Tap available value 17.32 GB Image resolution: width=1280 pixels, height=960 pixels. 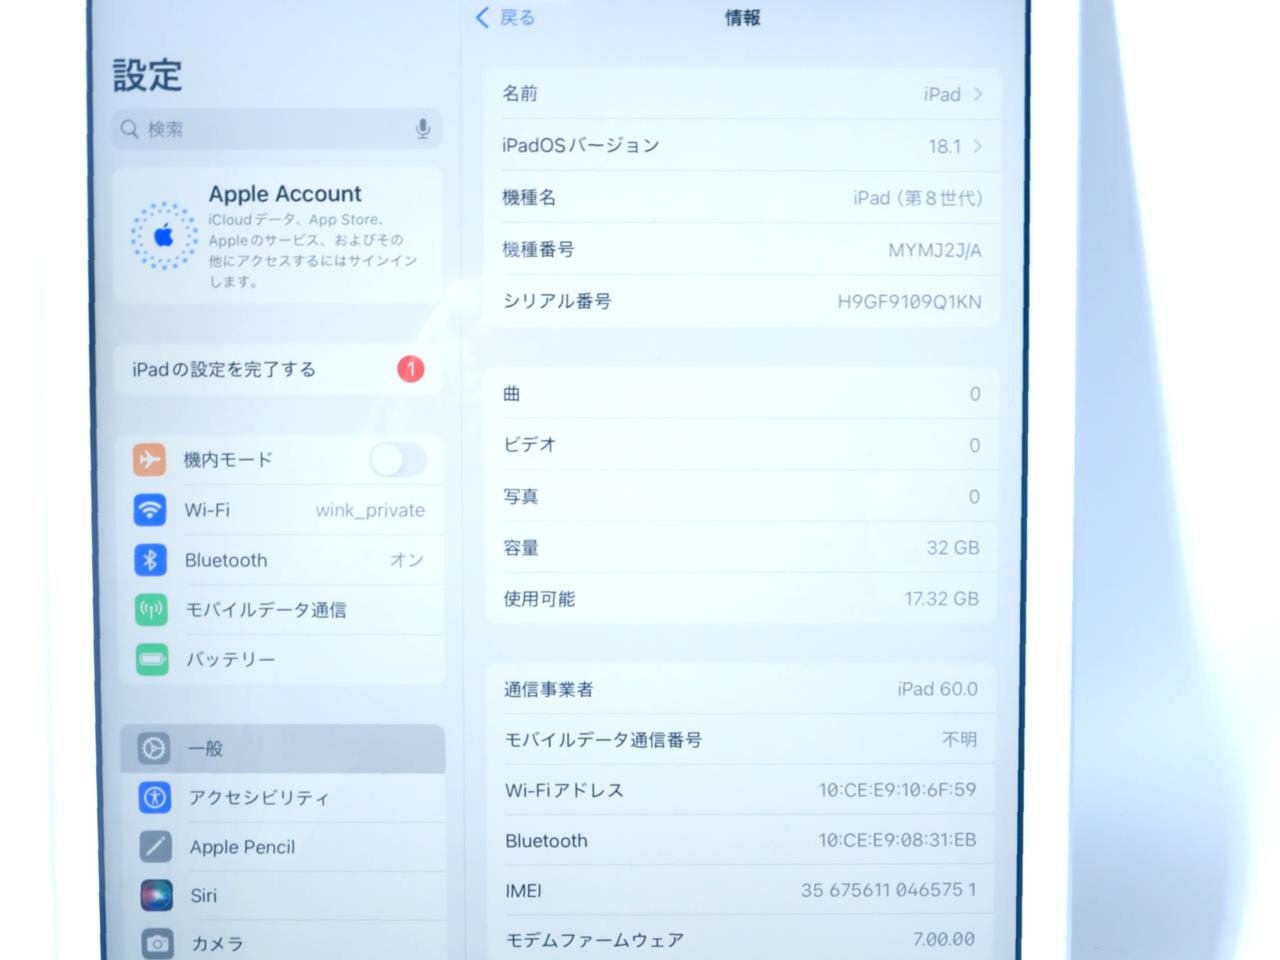tap(942, 599)
